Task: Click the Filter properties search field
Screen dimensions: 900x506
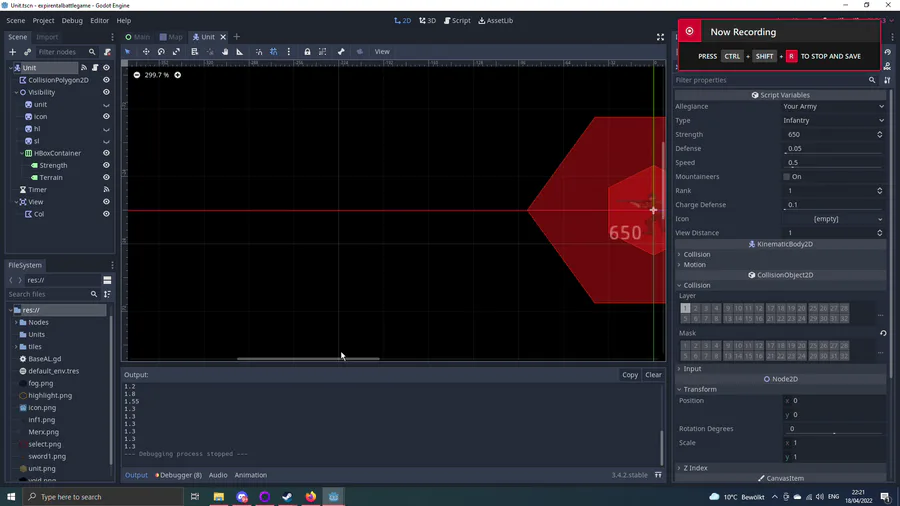Action: click(775, 80)
